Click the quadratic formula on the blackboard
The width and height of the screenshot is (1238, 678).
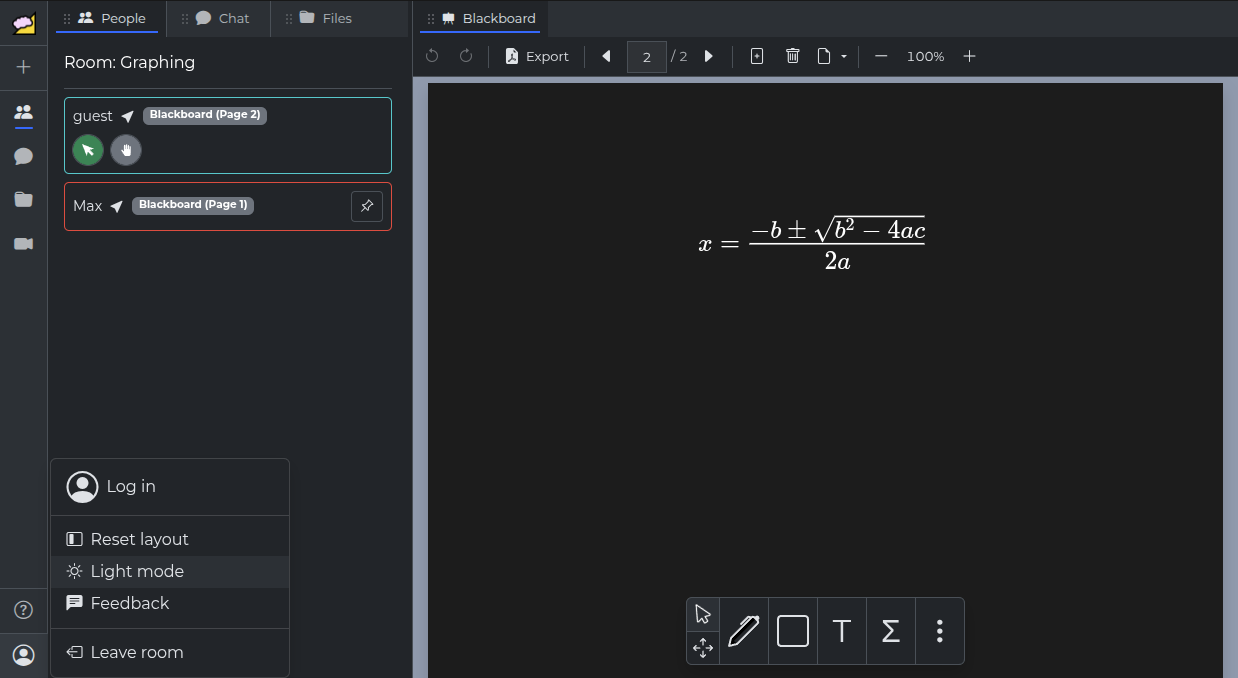point(812,244)
